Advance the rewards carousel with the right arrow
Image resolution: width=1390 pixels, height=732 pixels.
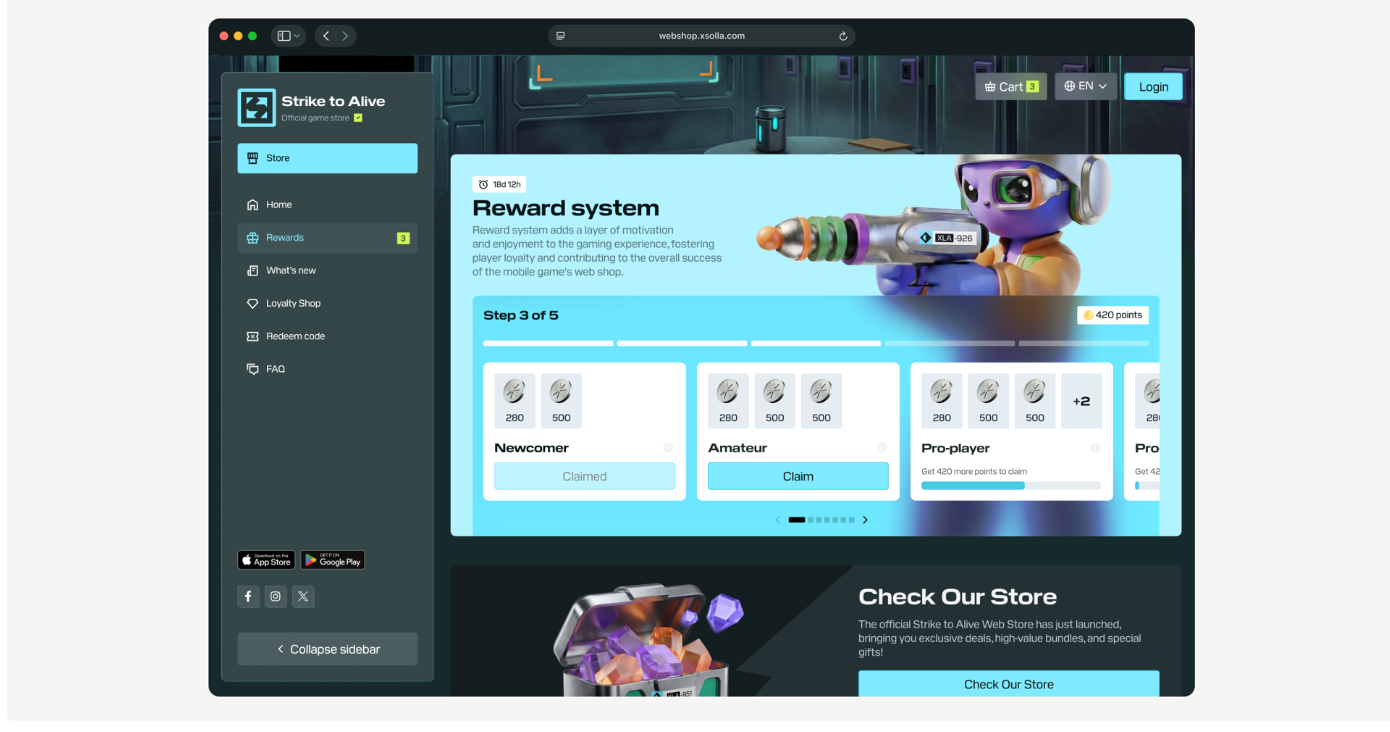pos(865,520)
